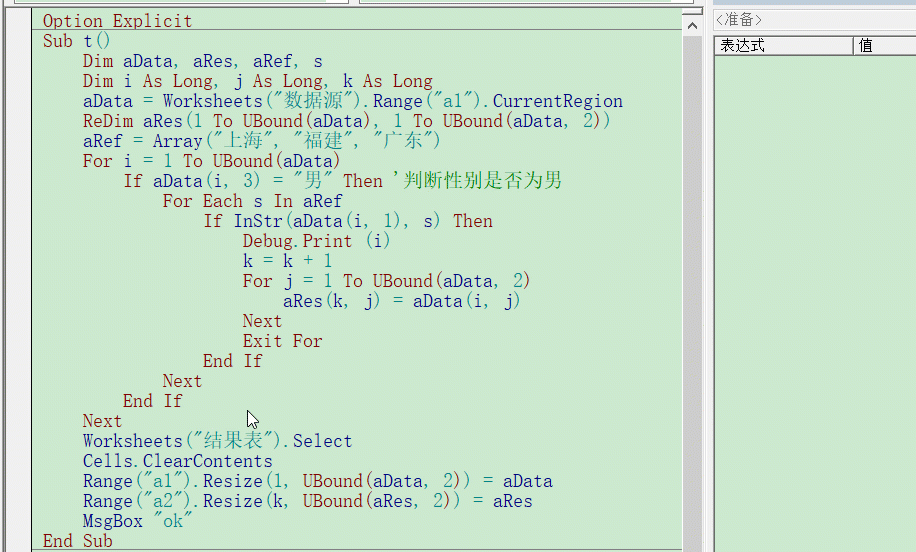Click the code window vertical scrollbar track

click(x=692, y=292)
